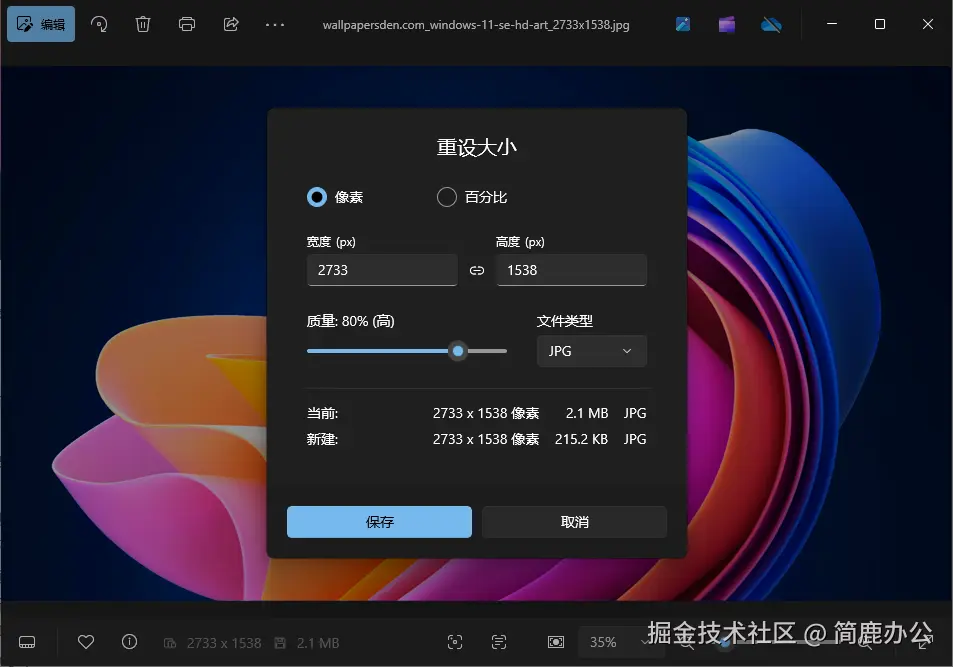
Task: Open the OneDrive icon in the title bar
Action: [x=771, y=24]
